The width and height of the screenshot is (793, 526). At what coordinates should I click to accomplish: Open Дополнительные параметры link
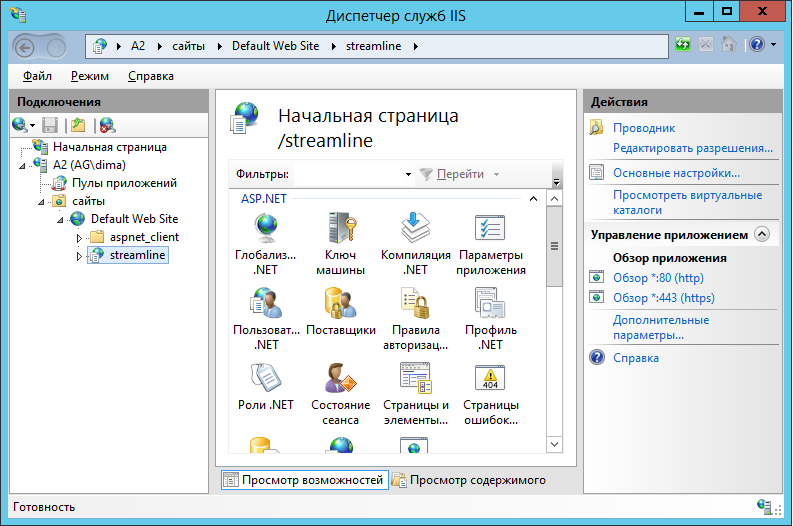coord(661,327)
